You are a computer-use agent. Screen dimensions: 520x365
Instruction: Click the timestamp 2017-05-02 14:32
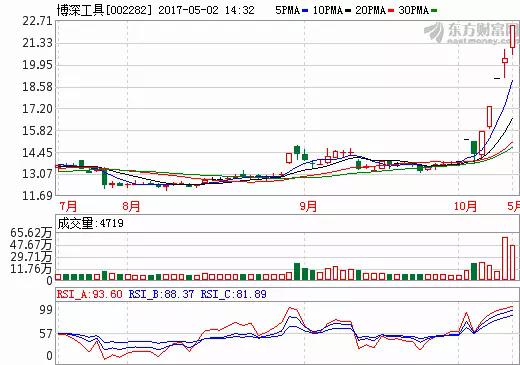click(x=206, y=10)
